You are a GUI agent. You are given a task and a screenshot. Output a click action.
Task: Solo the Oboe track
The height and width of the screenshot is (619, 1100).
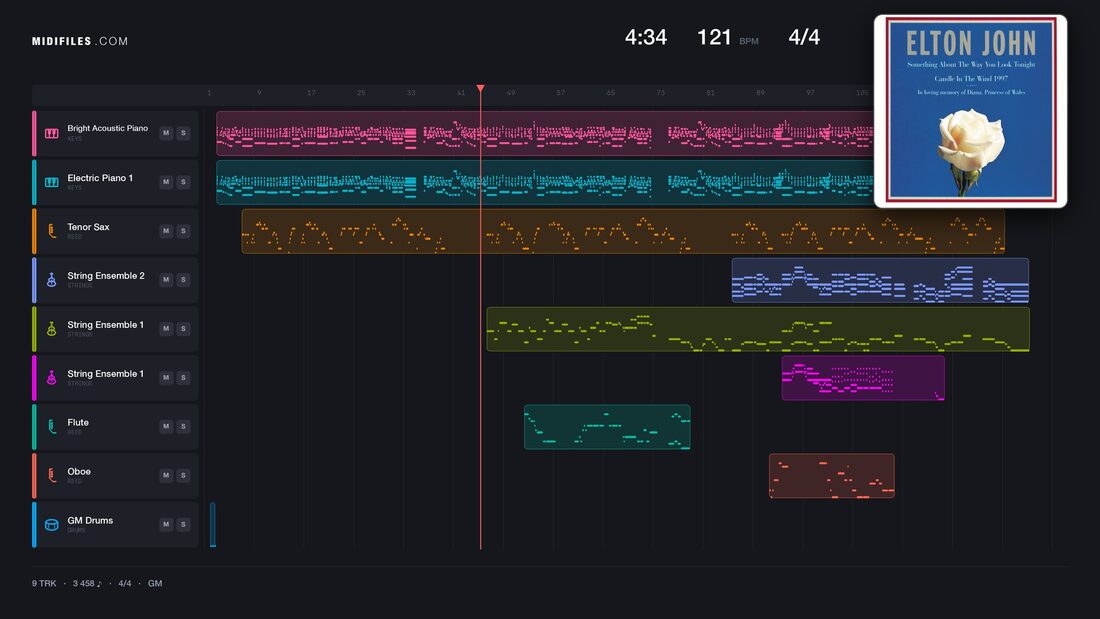click(183, 475)
